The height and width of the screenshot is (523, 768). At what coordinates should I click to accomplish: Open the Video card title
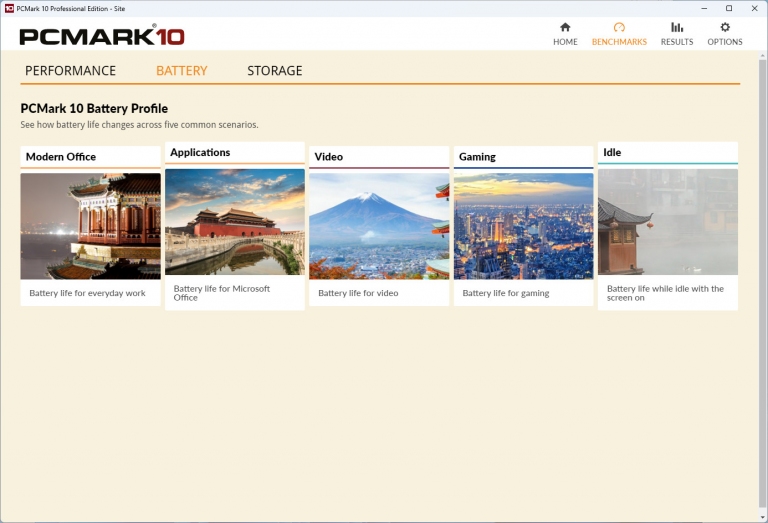click(329, 157)
